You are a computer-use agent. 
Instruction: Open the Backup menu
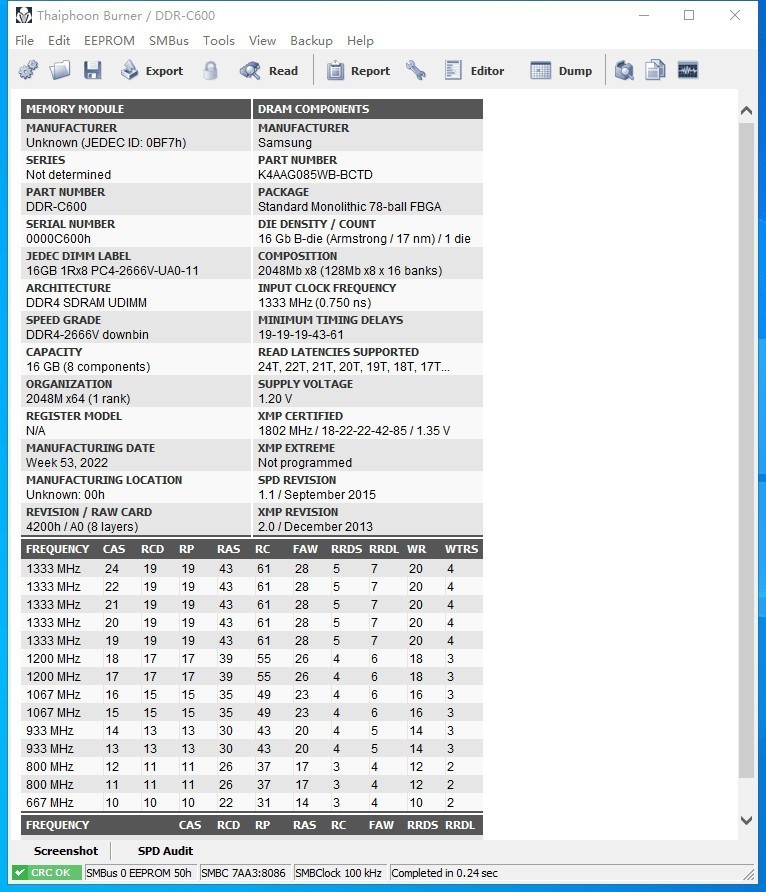[311, 40]
